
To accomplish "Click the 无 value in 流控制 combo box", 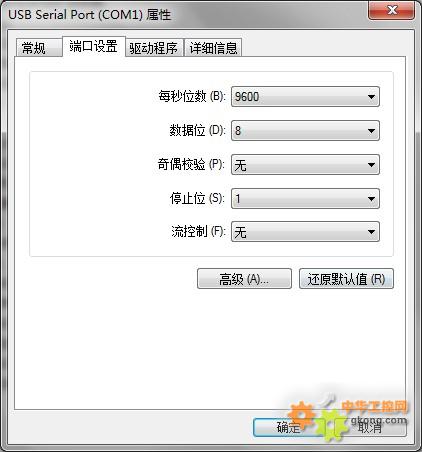I will click(240, 232).
